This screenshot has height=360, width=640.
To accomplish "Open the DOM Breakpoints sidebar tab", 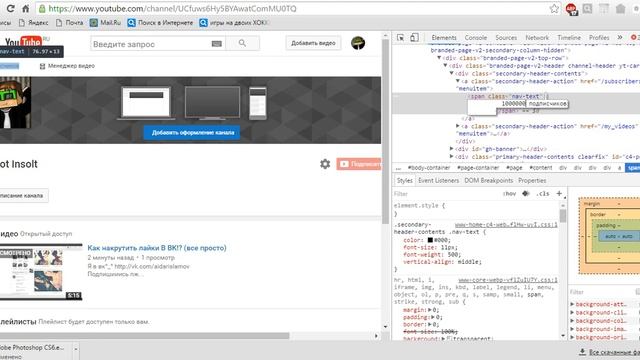I will coord(489,180).
